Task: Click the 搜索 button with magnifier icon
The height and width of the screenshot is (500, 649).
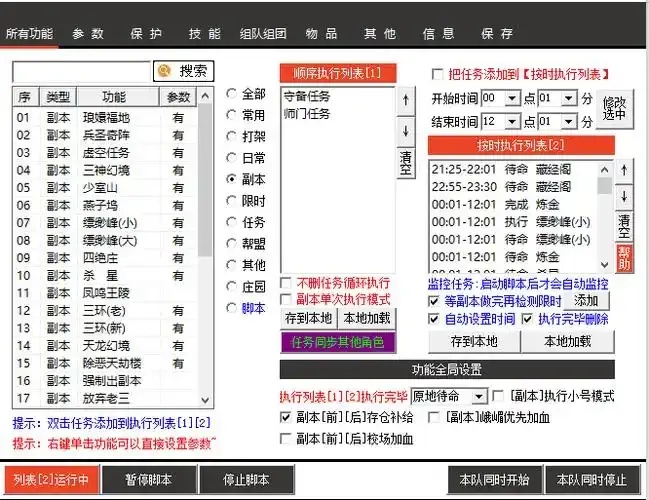Action: (x=183, y=71)
